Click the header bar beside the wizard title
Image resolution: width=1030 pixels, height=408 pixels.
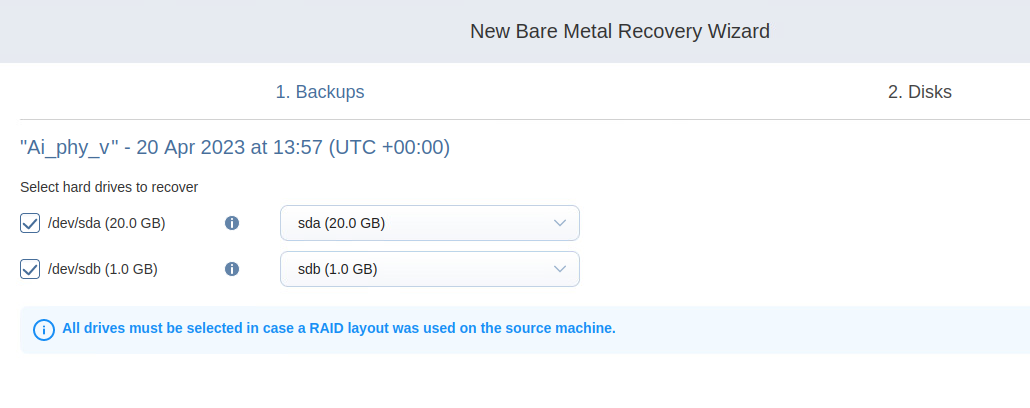(200, 31)
